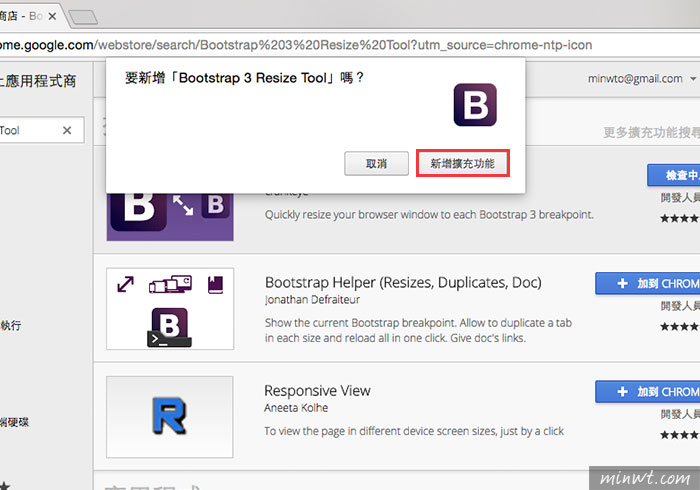Click Bootstrap Helper star rating
The image size is (700, 490).
tap(680, 327)
